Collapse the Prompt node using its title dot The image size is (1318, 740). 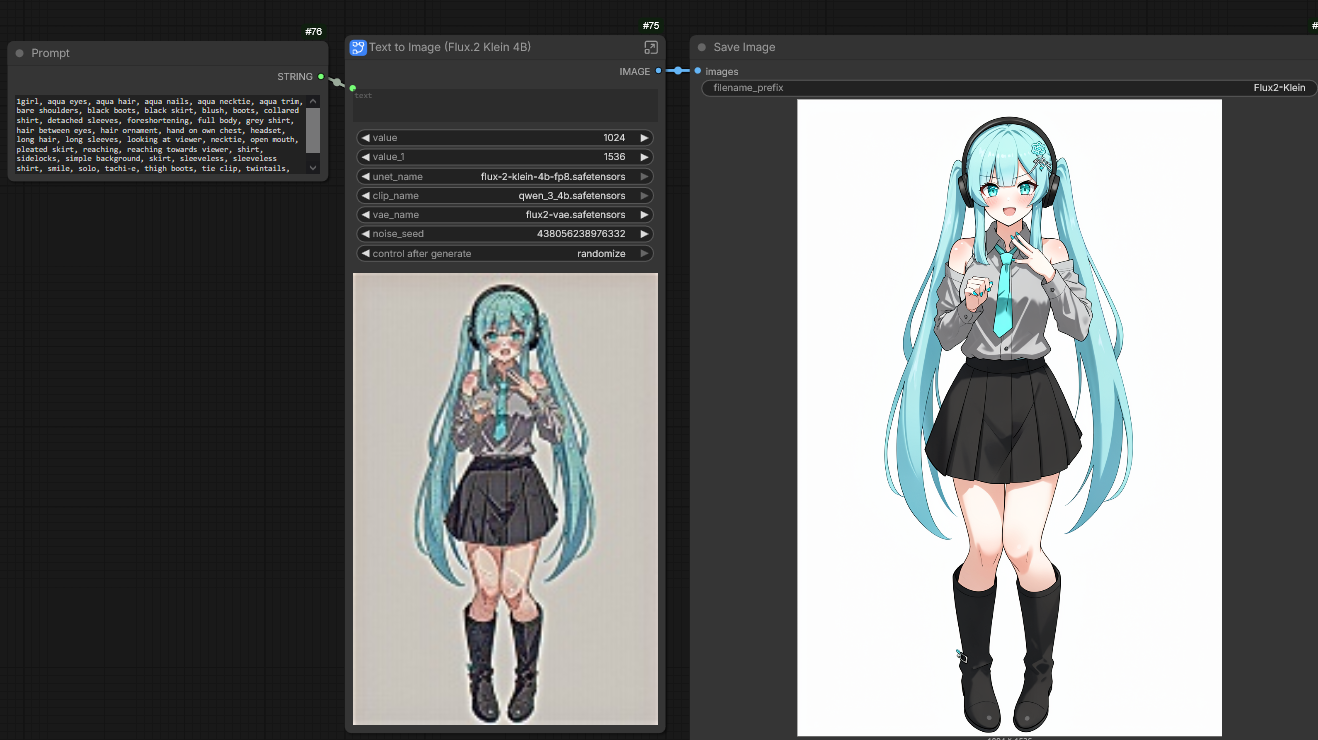coord(19,53)
